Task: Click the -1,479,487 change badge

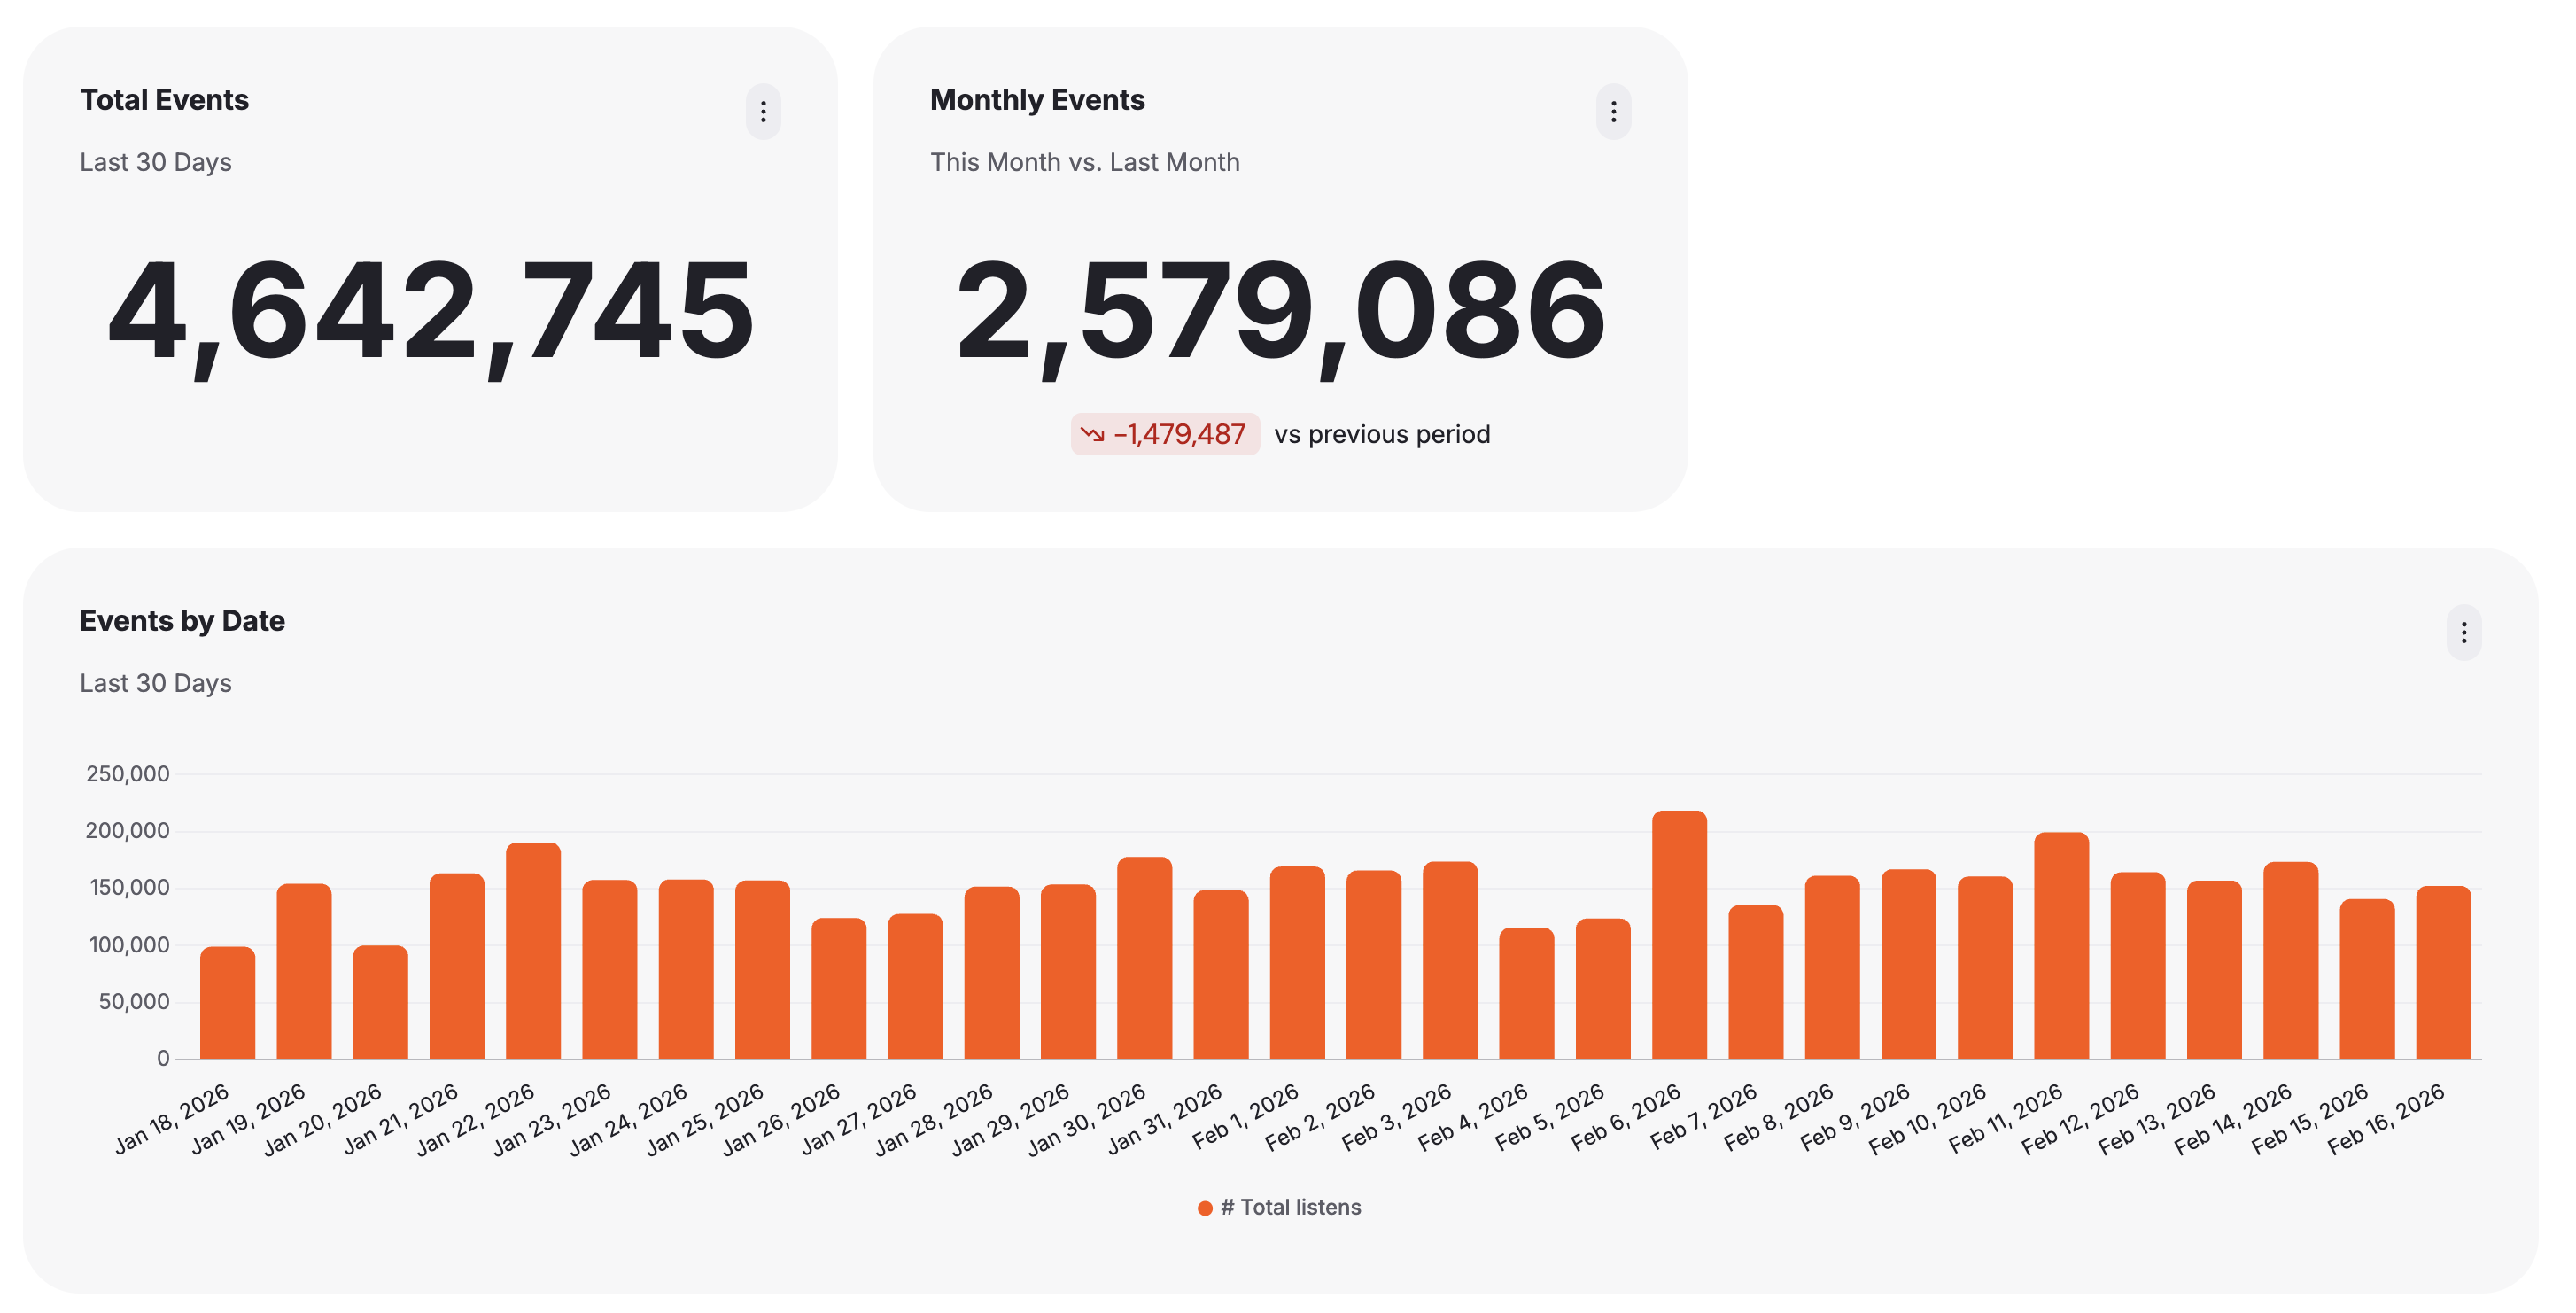Action: 1166,434
